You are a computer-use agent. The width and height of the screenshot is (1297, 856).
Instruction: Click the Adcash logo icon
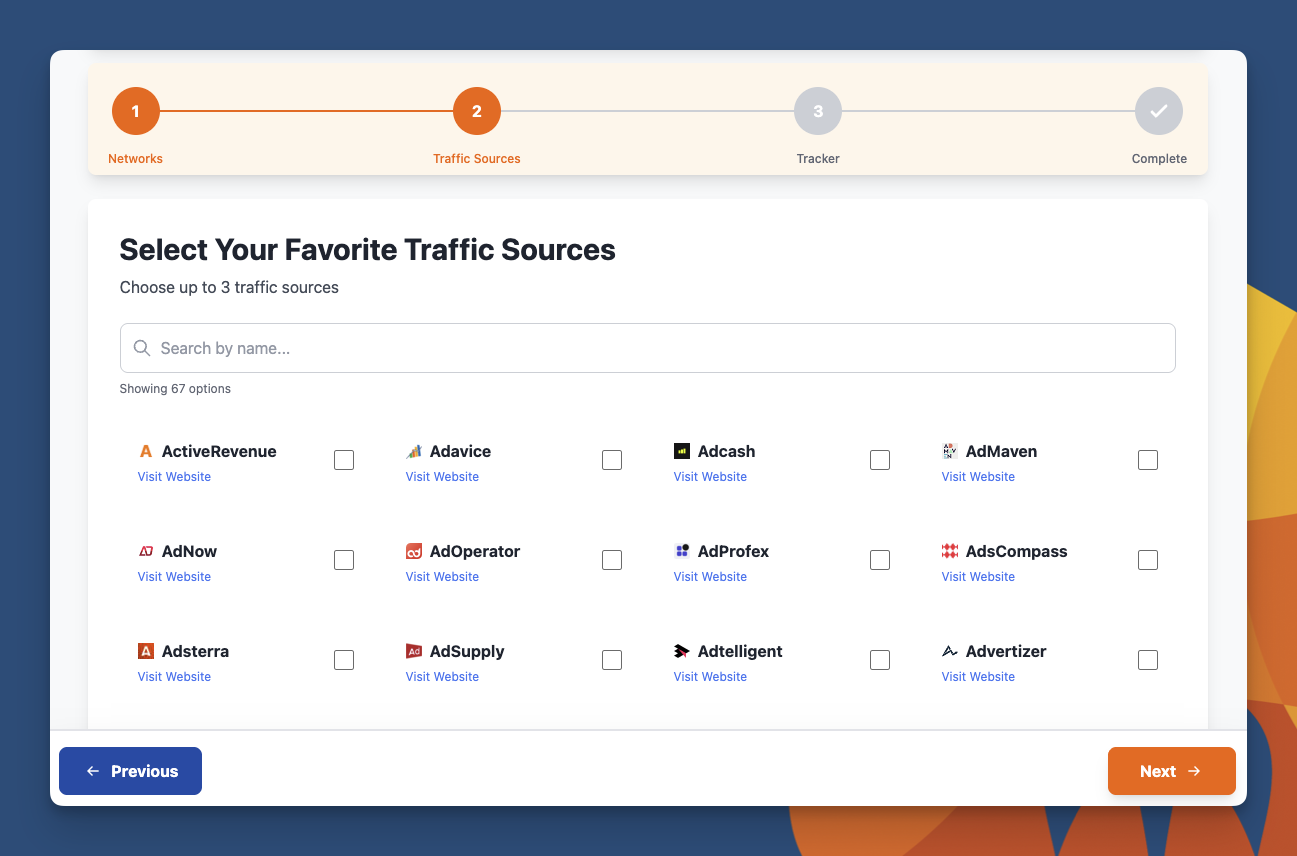click(x=682, y=452)
